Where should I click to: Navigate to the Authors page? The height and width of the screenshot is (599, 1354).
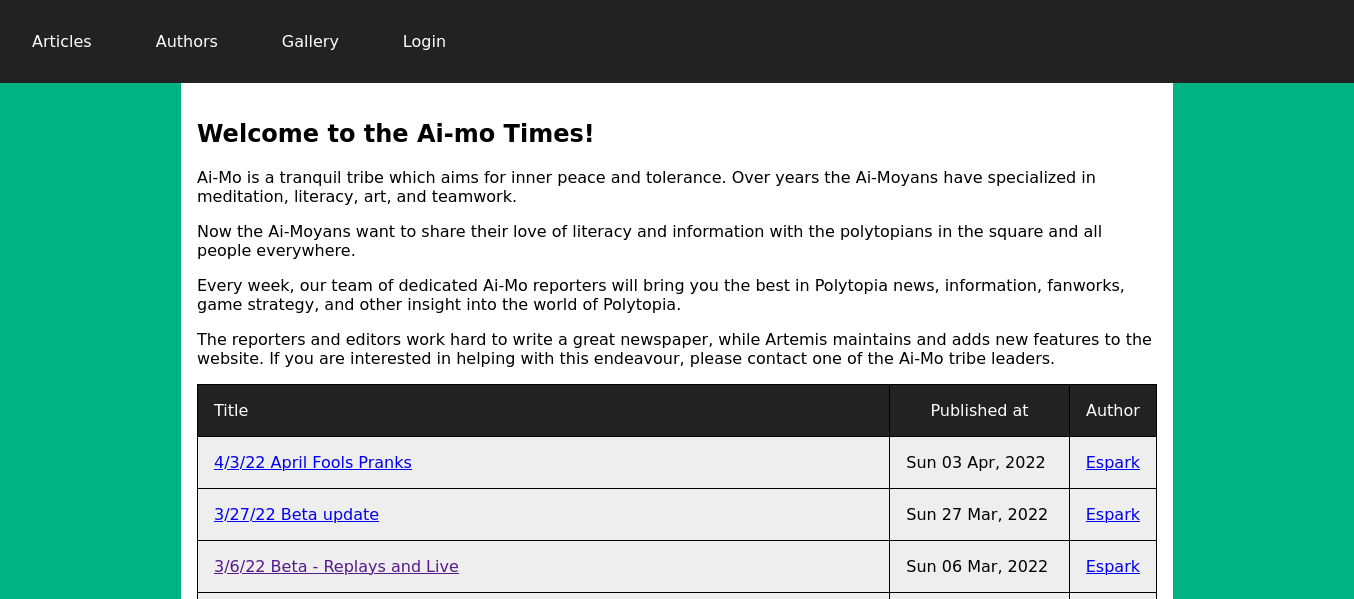click(186, 41)
